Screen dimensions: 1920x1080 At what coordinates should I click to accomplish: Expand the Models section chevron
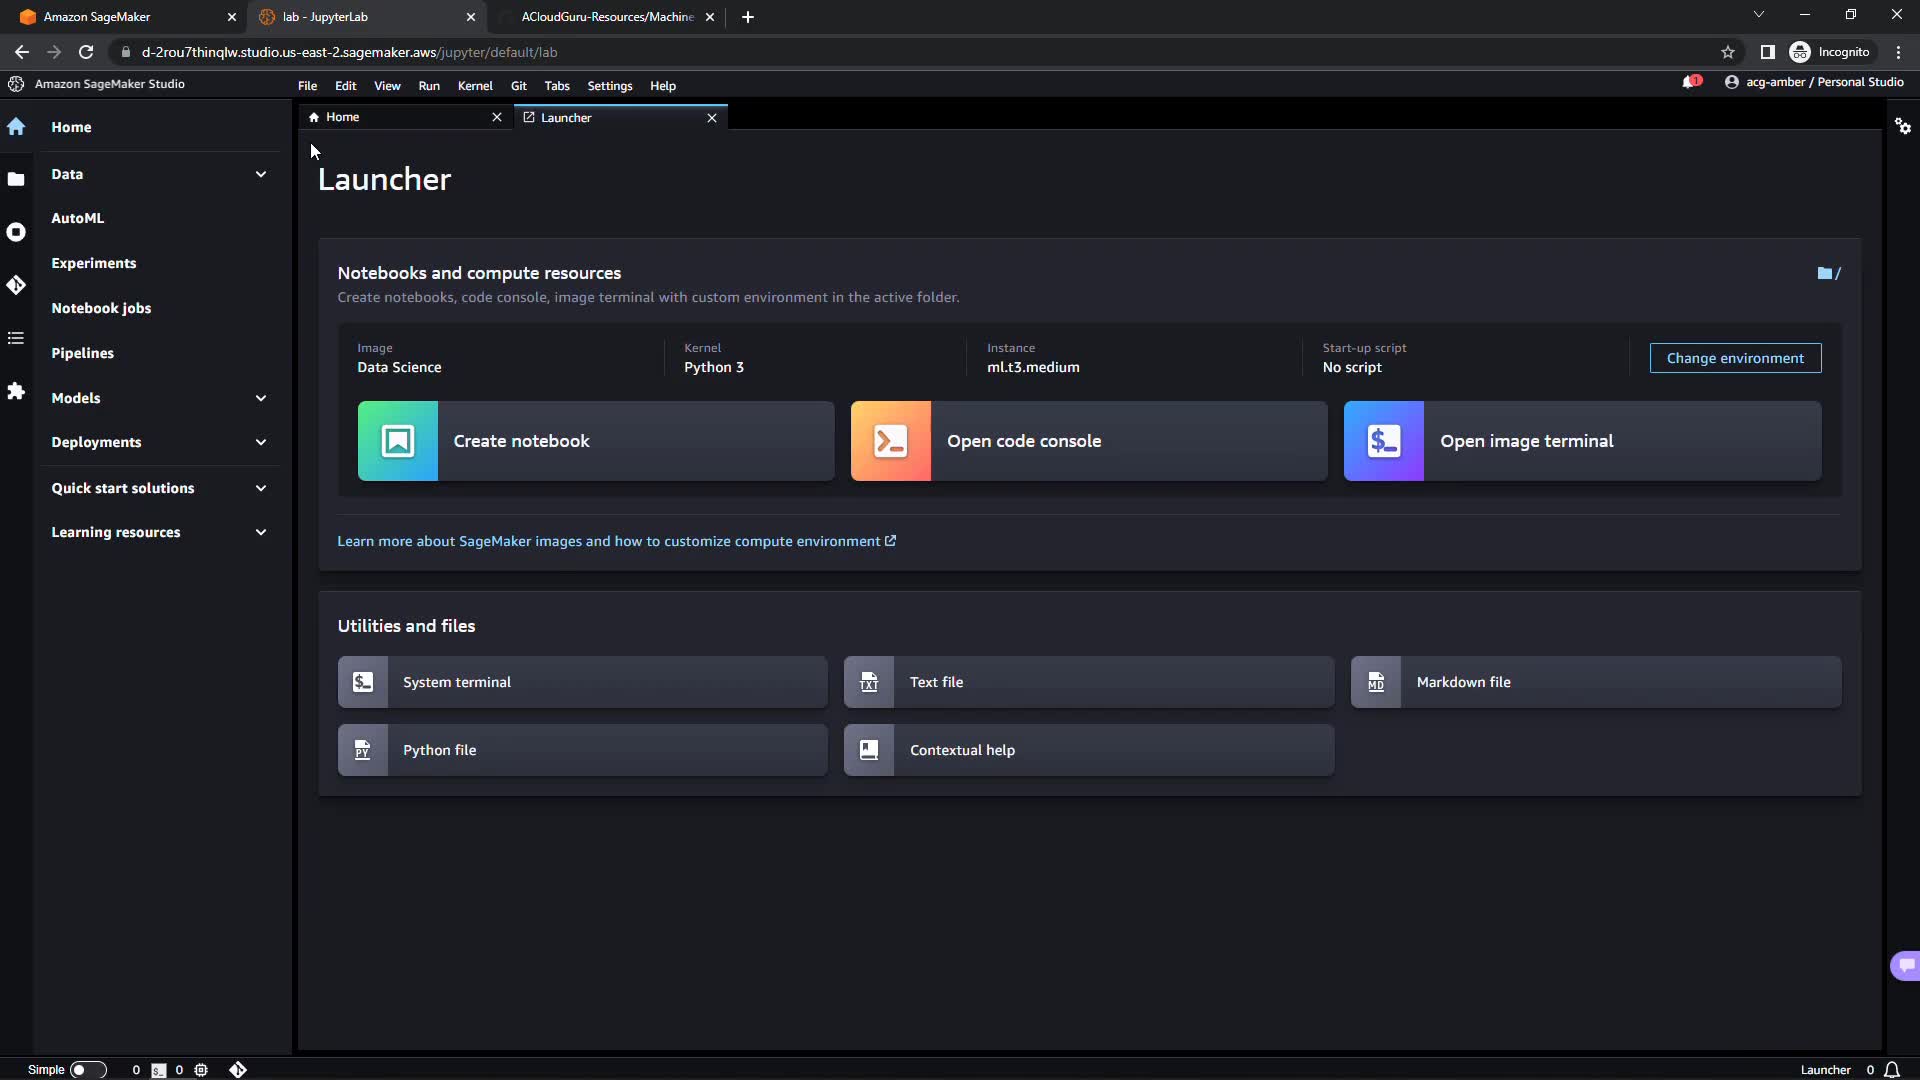coord(260,398)
